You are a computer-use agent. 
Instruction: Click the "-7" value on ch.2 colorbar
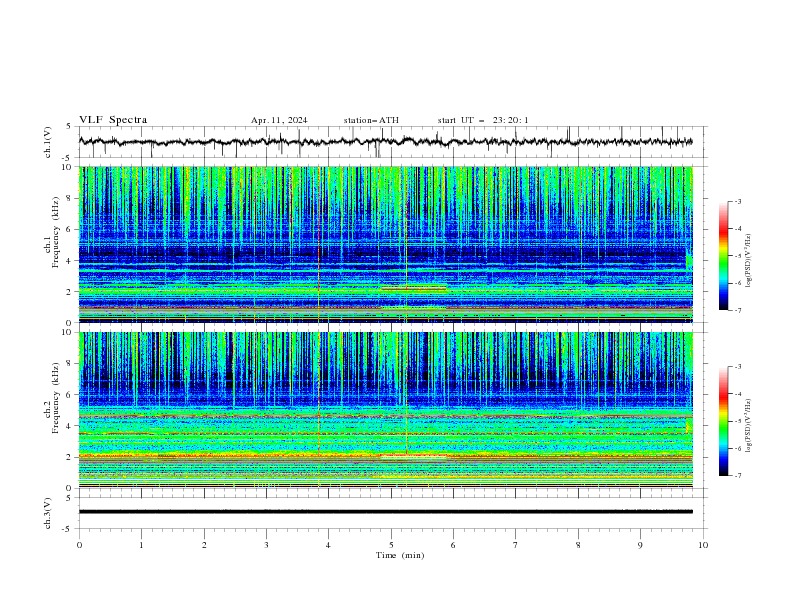click(x=738, y=476)
